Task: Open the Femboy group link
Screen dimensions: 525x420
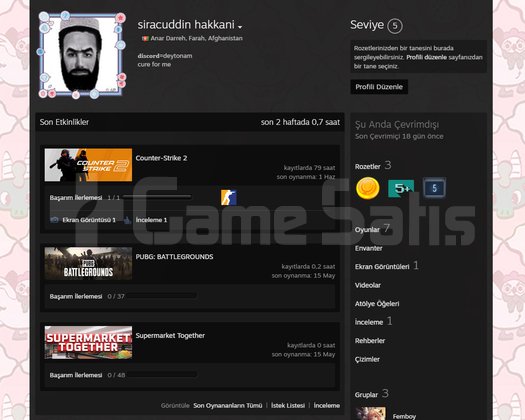Action: [404, 416]
